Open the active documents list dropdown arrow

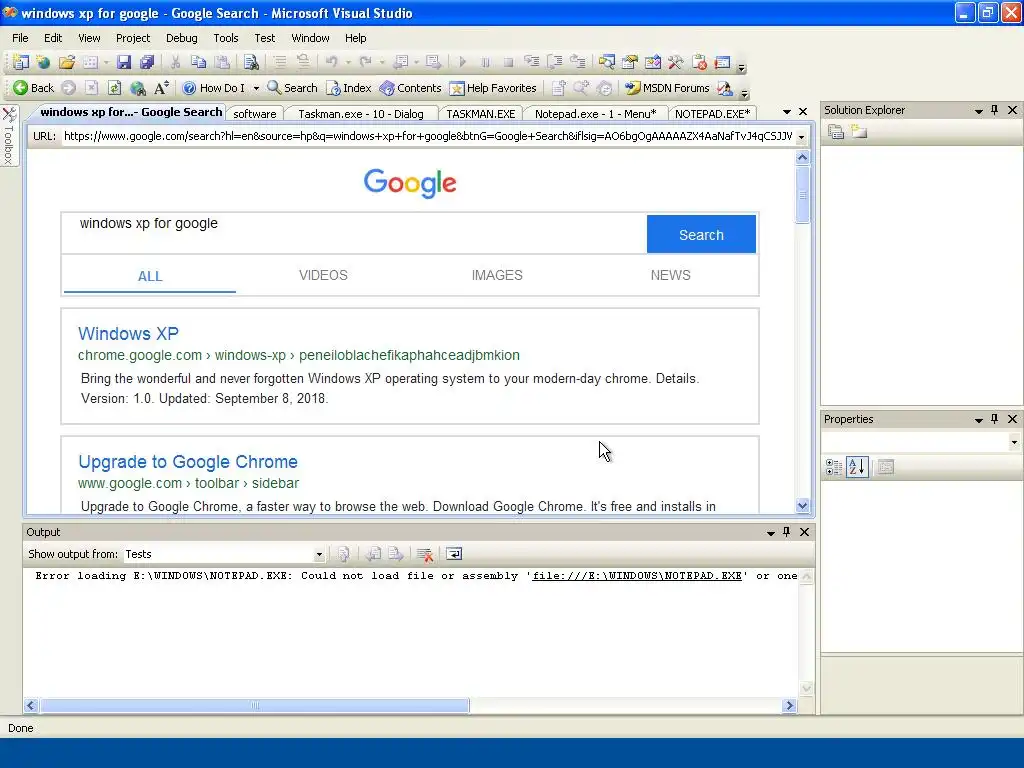[787, 112]
